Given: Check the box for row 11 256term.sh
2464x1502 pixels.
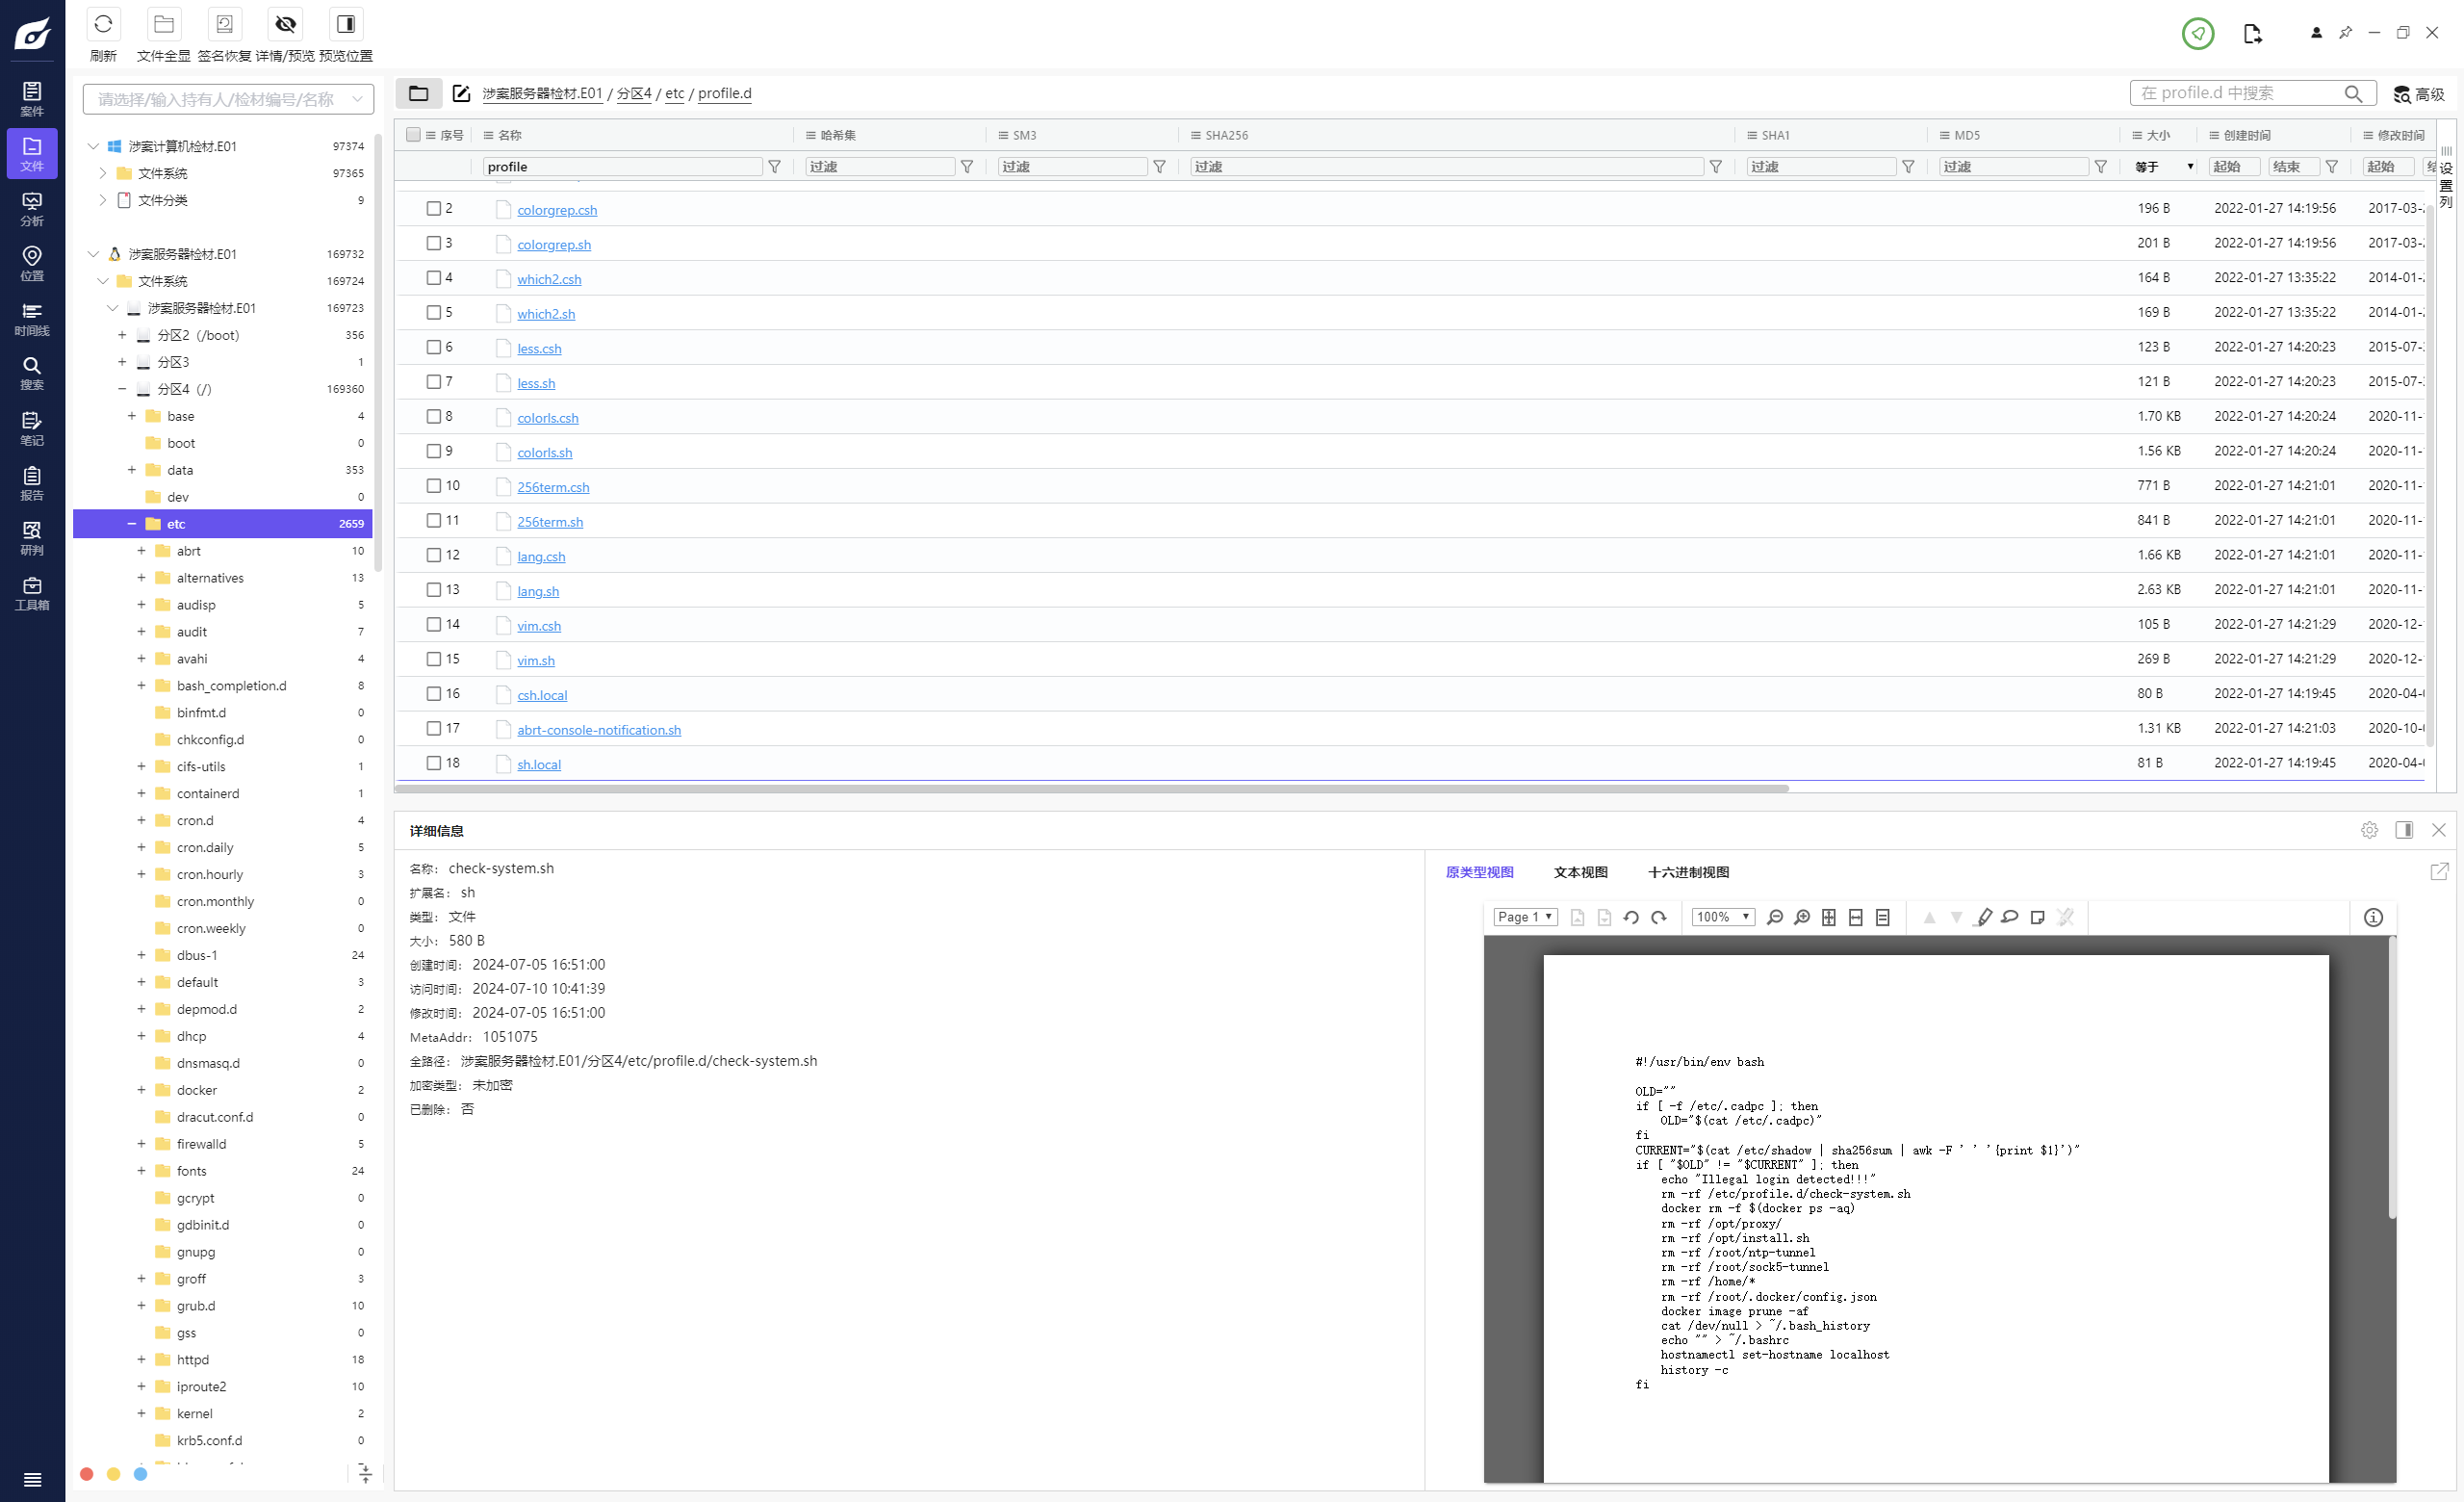Looking at the screenshot, I should [434, 520].
